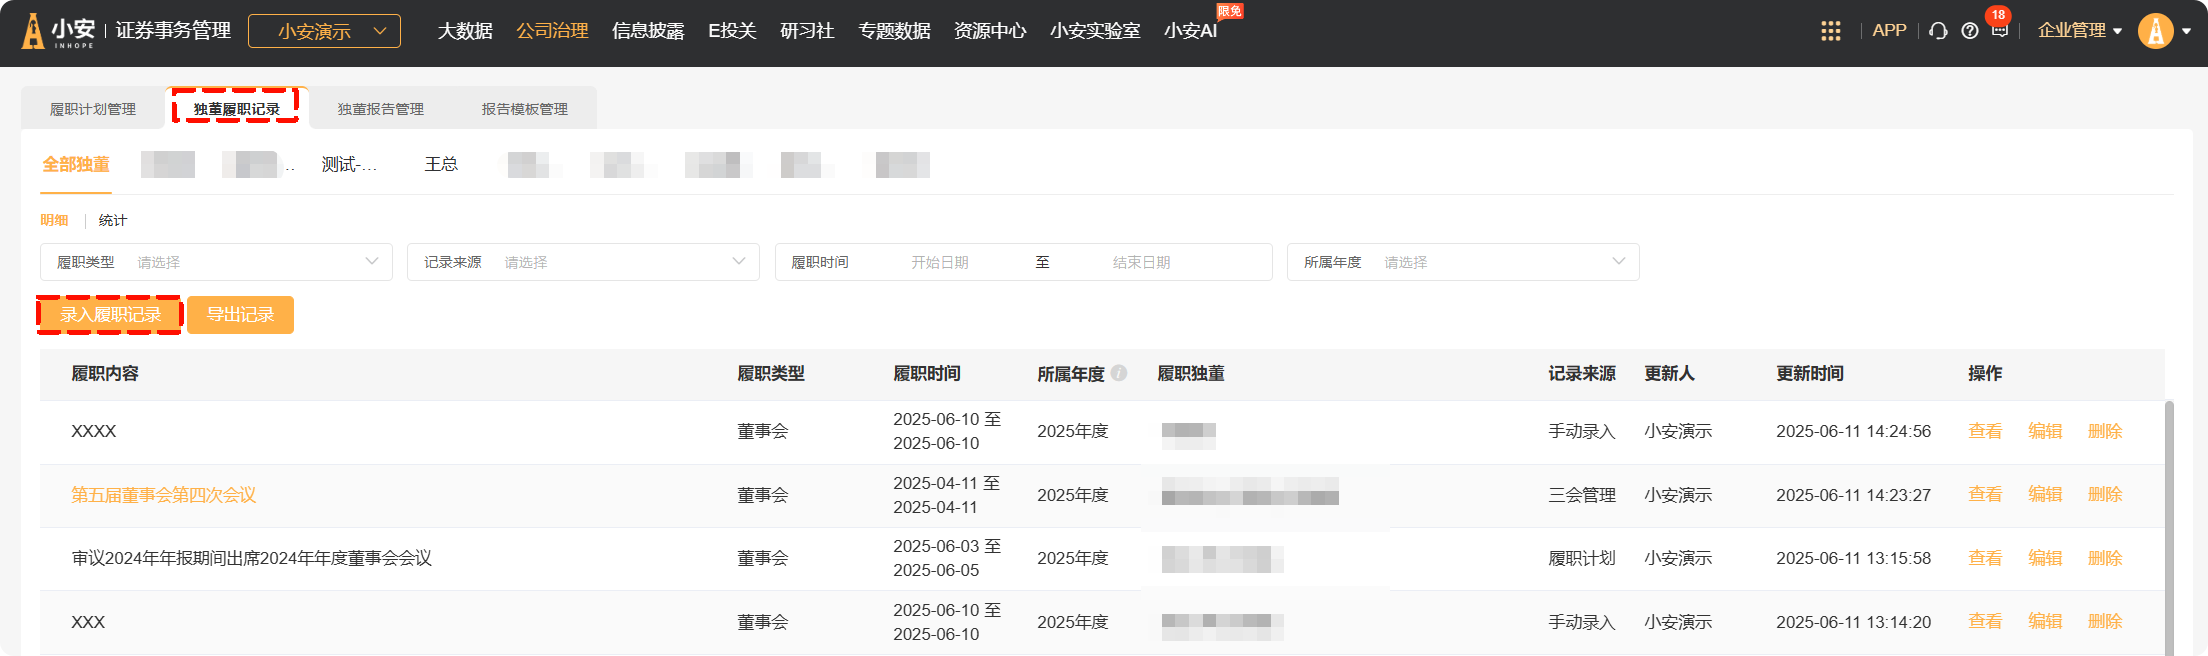The width and height of the screenshot is (2208, 656).
Task: Click 删除 for the XXXX record
Action: 2105,431
